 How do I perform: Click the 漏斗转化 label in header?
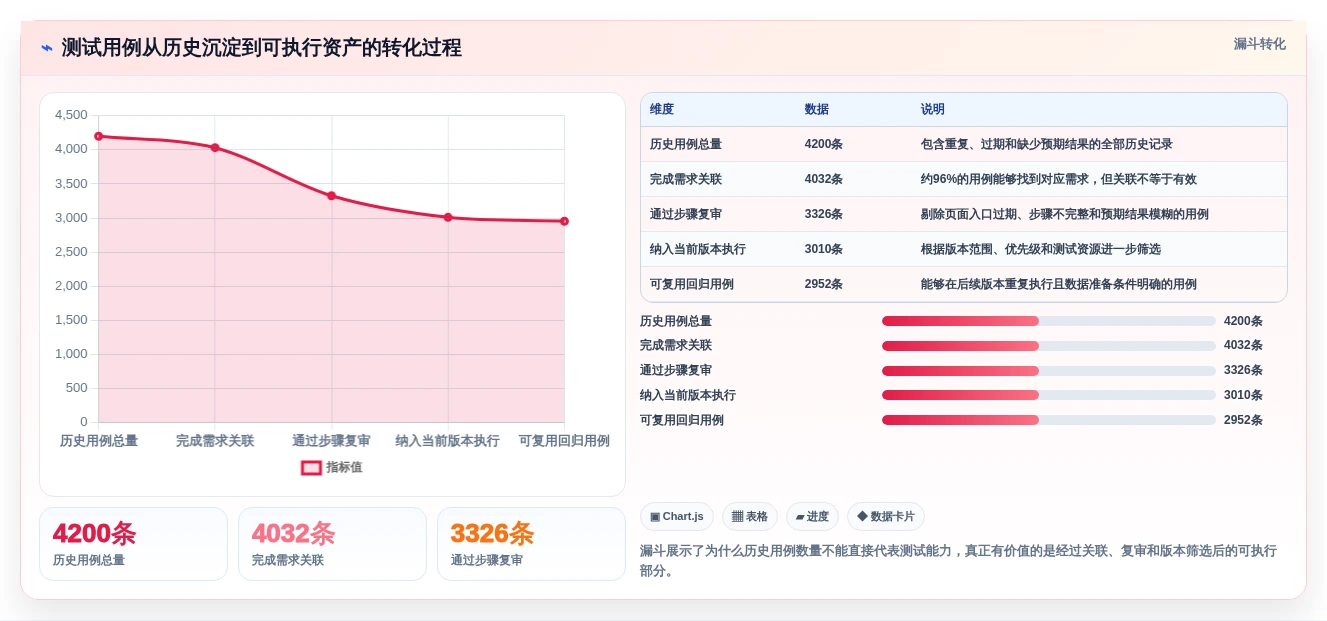click(1259, 44)
